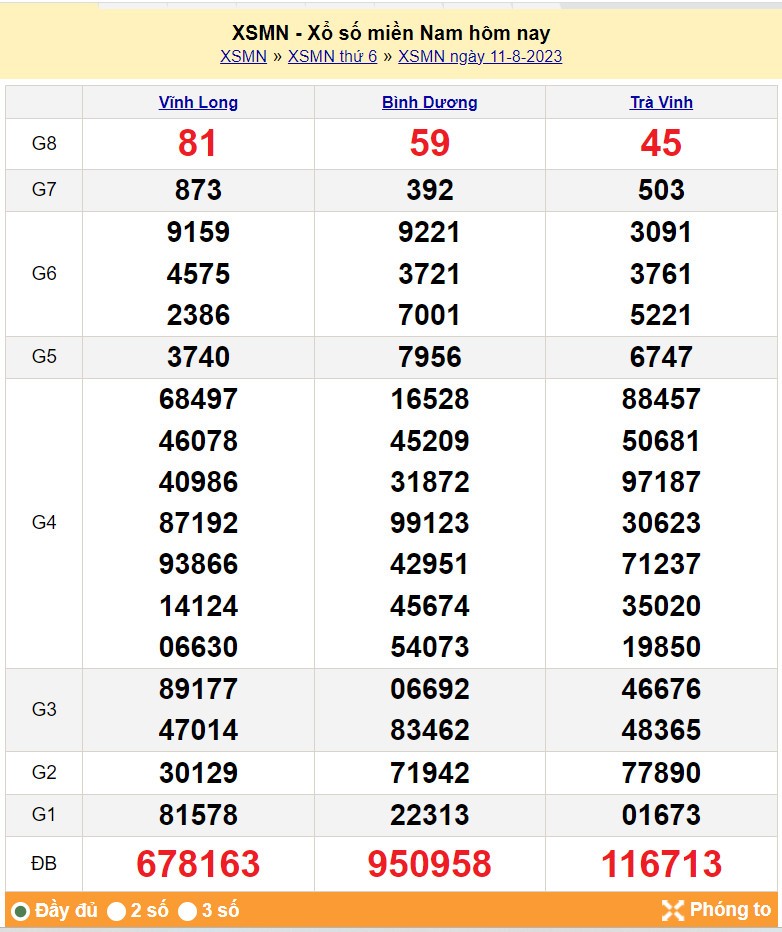782x932 pixels.
Task: Select Bình Dương special prize 950958
Action: coord(430,864)
